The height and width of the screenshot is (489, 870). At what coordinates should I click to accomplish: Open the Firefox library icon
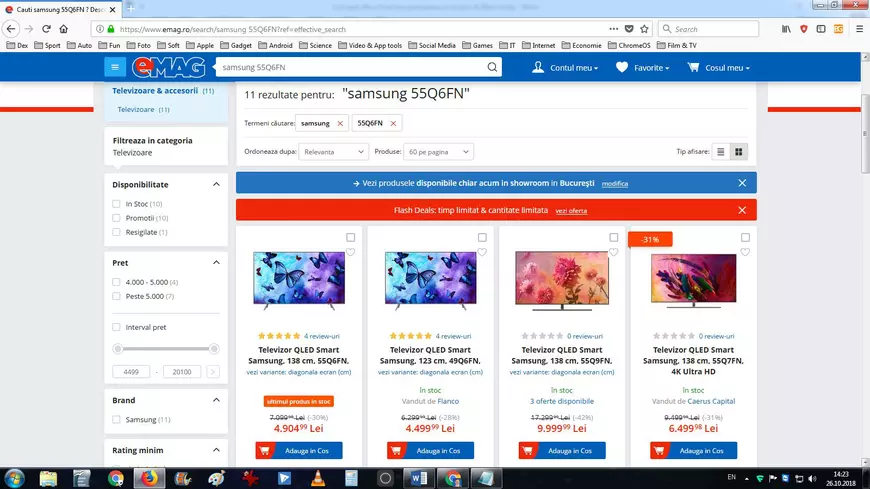pos(786,29)
